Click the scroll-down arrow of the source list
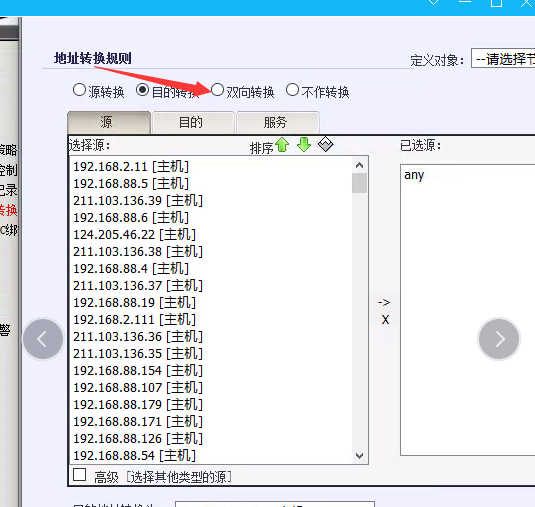535x507 pixels. pyautogui.click(x=359, y=456)
